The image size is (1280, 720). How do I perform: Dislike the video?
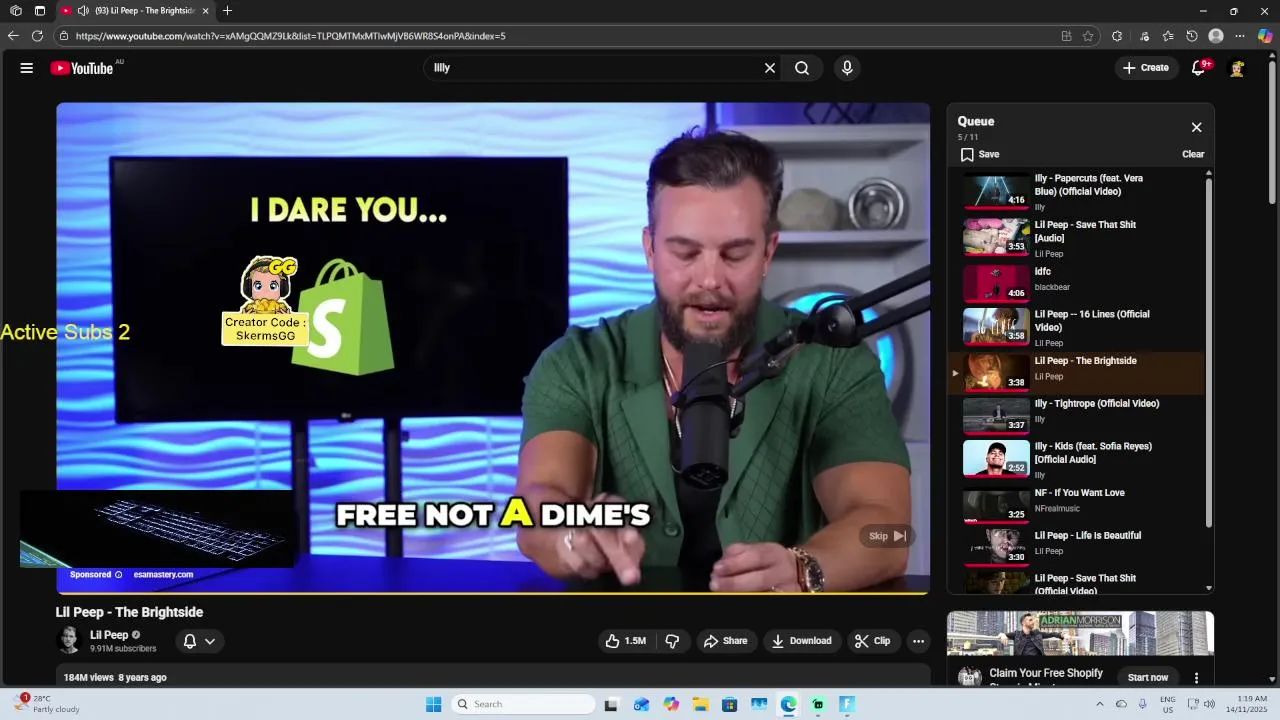tap(672, 641)
